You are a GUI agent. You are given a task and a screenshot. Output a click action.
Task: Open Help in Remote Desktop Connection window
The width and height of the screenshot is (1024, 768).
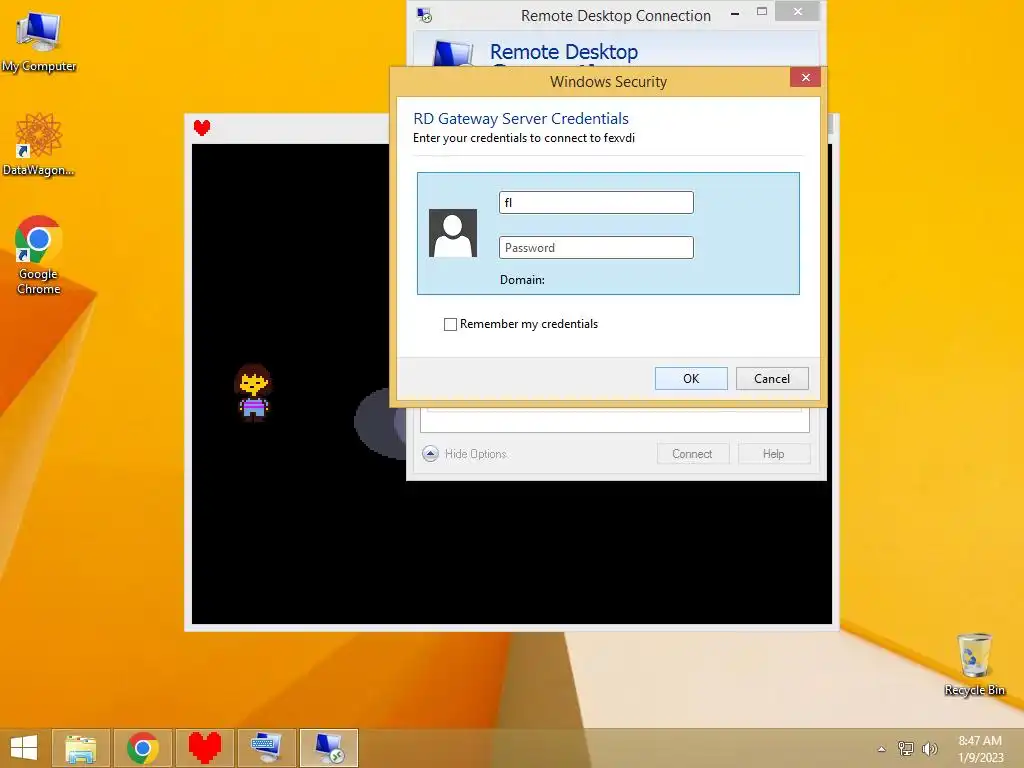tap(774, 454)
